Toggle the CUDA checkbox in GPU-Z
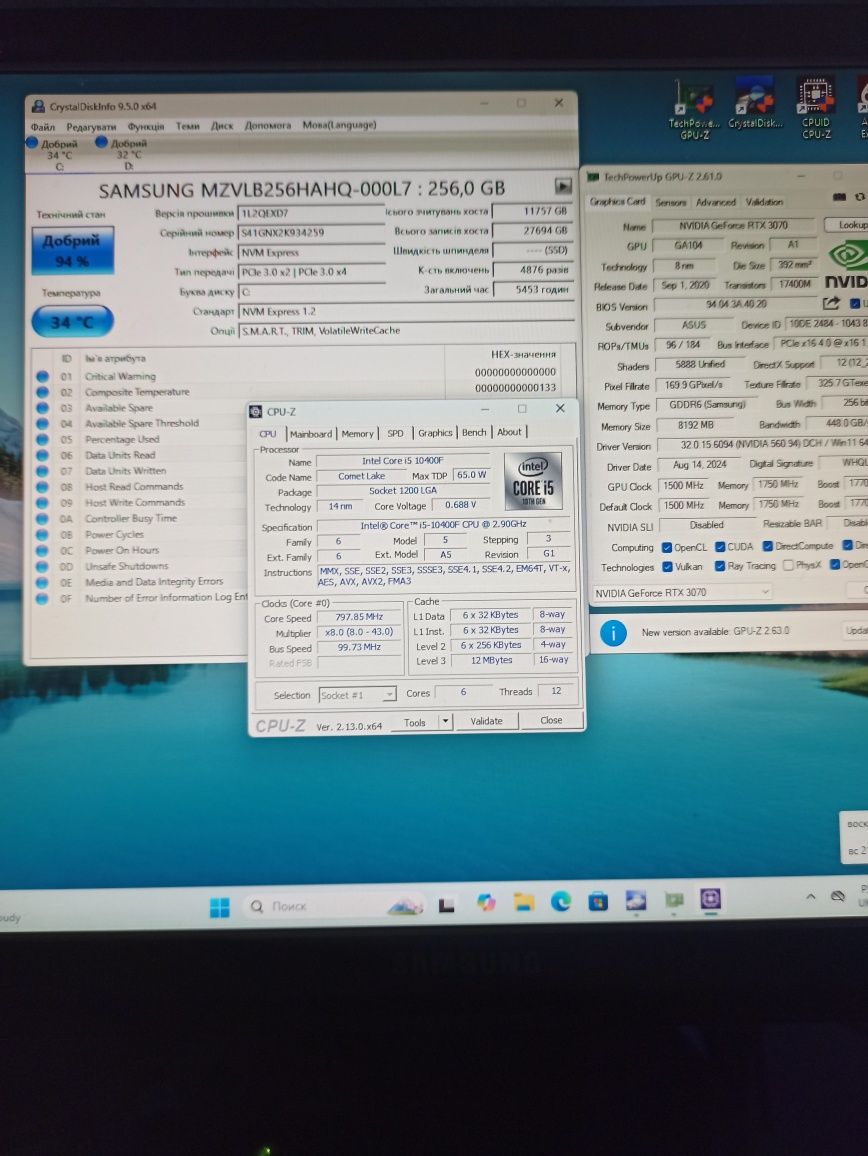868x1156 pixels. click(720, 547)
